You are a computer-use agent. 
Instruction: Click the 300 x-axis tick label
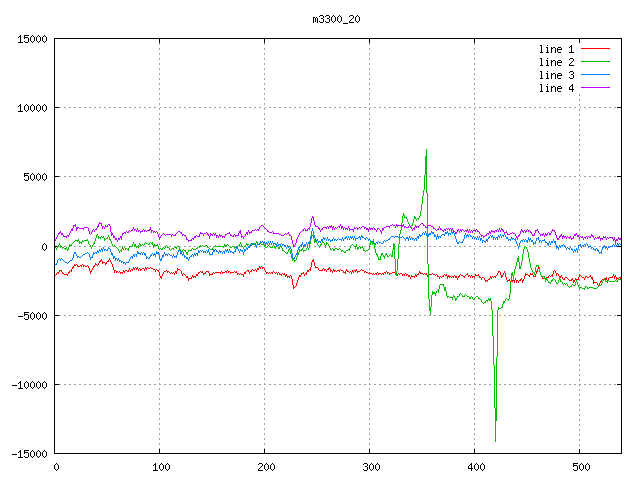[x=370, y=467]
